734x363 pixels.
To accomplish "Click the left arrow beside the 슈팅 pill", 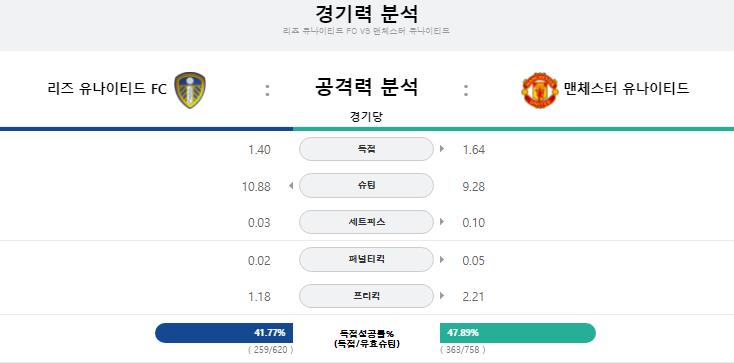I will (x=291, y=186).
